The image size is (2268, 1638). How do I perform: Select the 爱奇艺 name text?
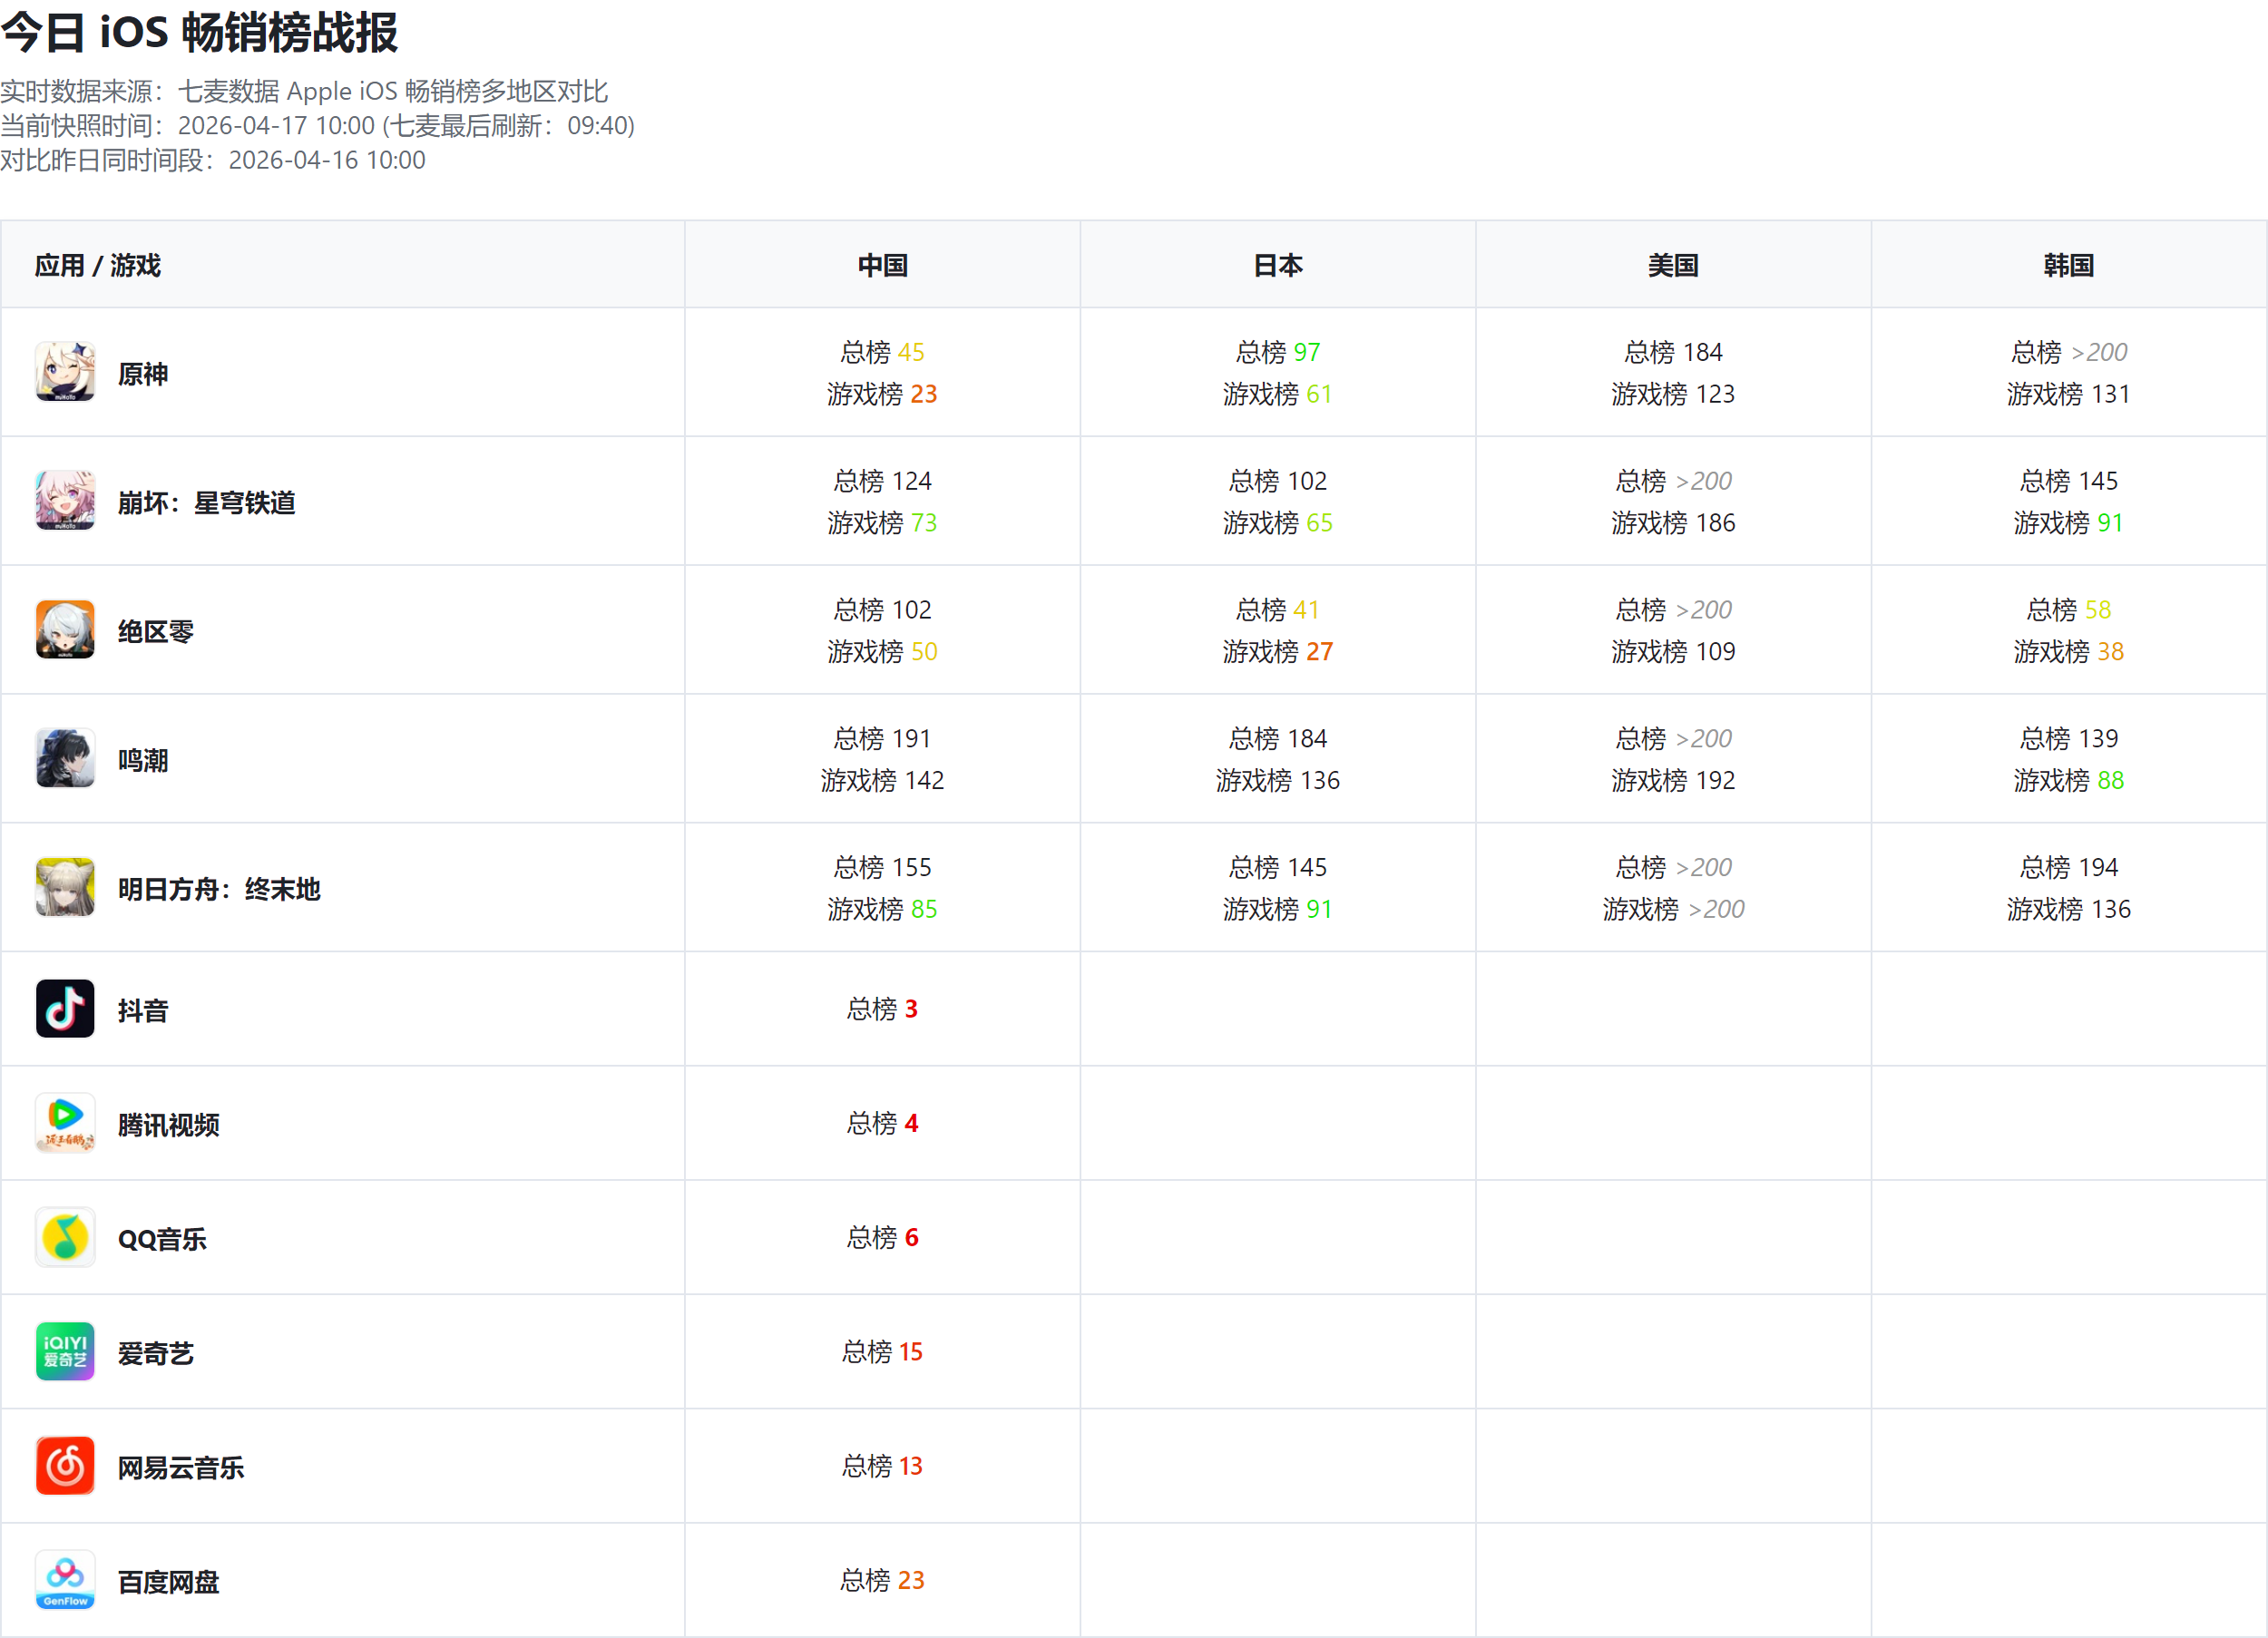[x=156, y=1354]
